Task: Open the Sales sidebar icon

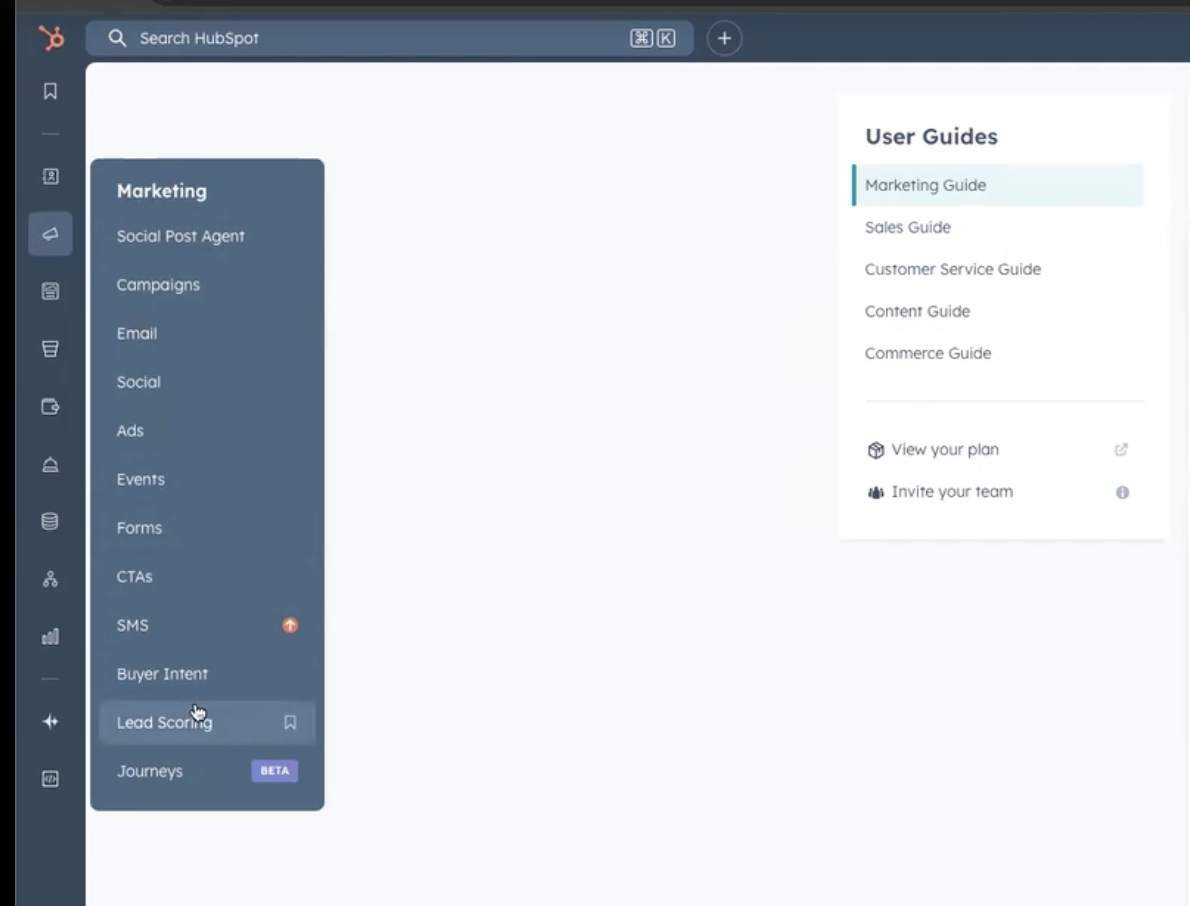Action: pyautogui.click(x=50, y=349)
